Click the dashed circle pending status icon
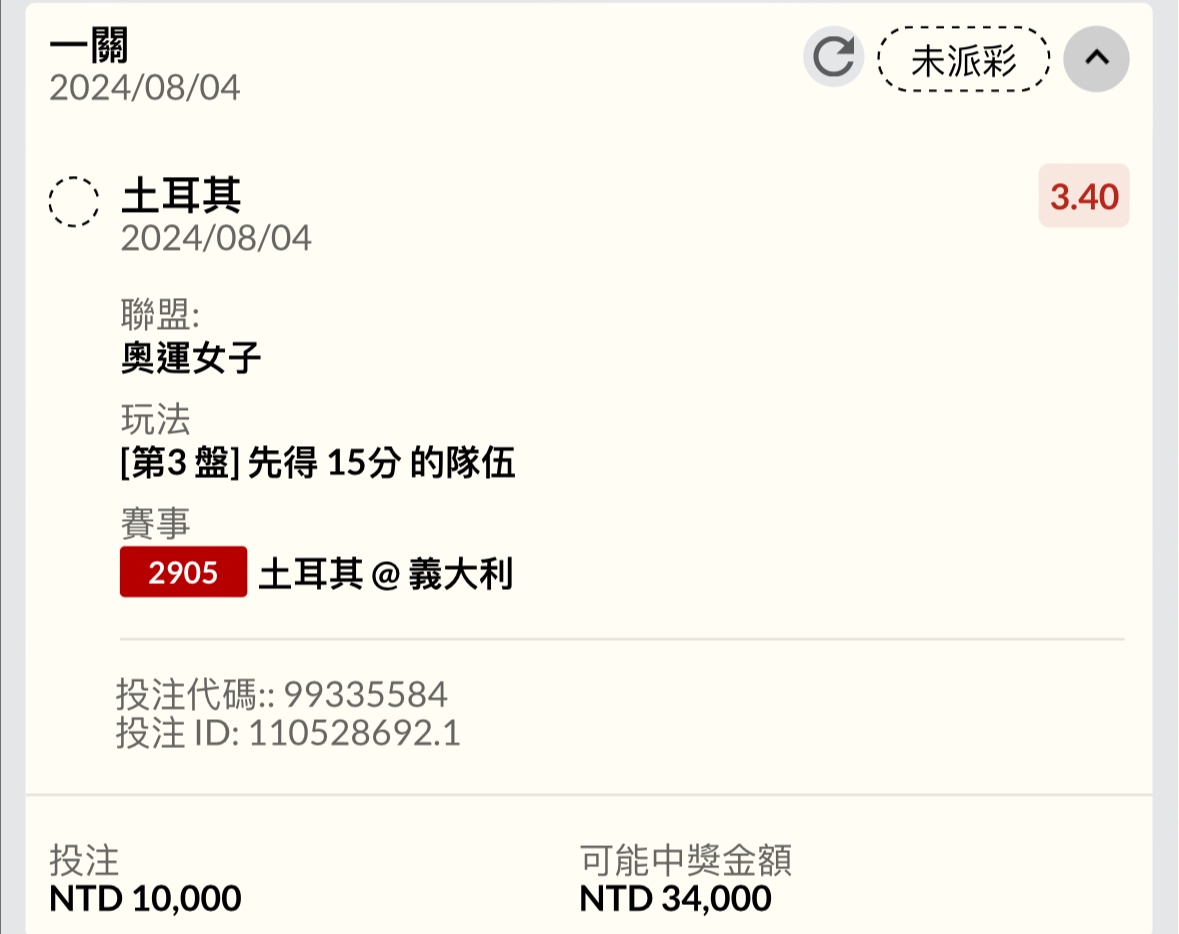 coord(74,201)
